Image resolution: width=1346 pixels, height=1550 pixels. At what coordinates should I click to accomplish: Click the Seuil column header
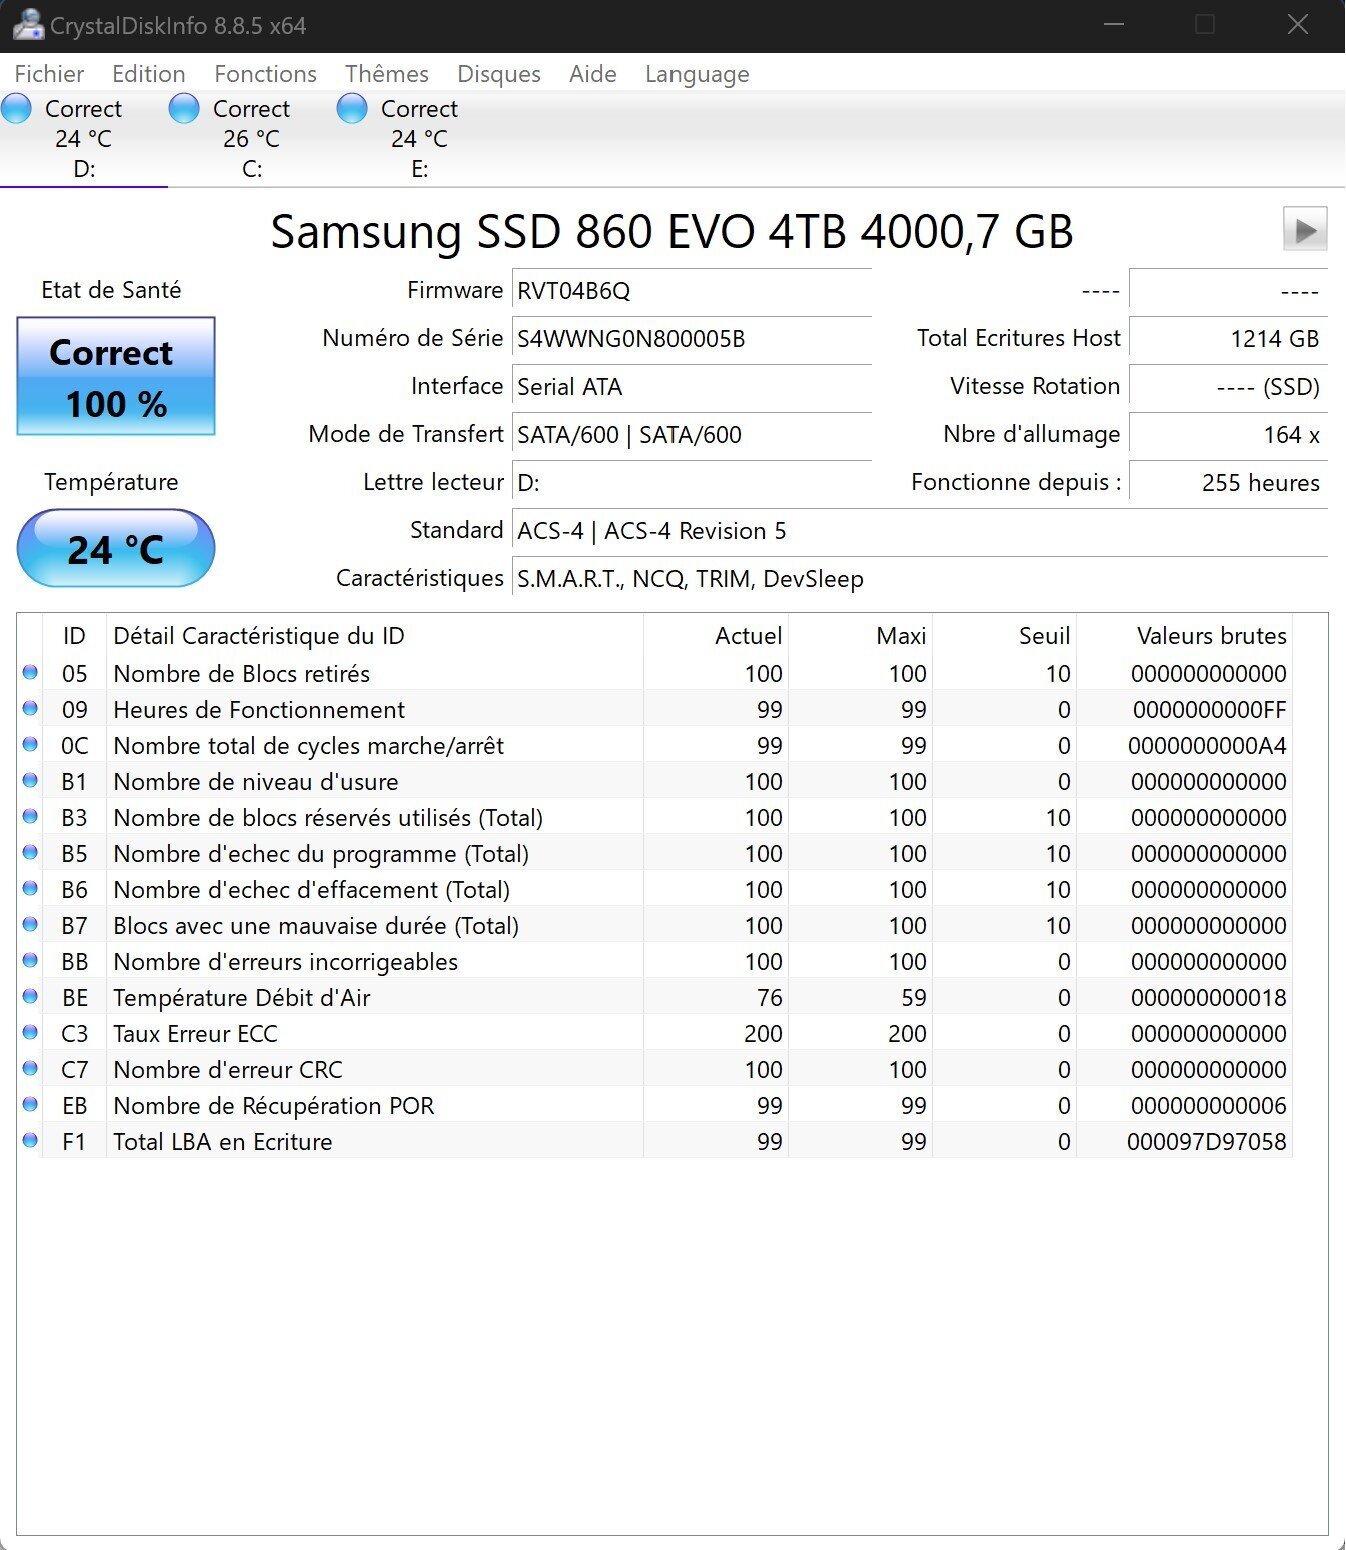click(x=1004, y=636)
